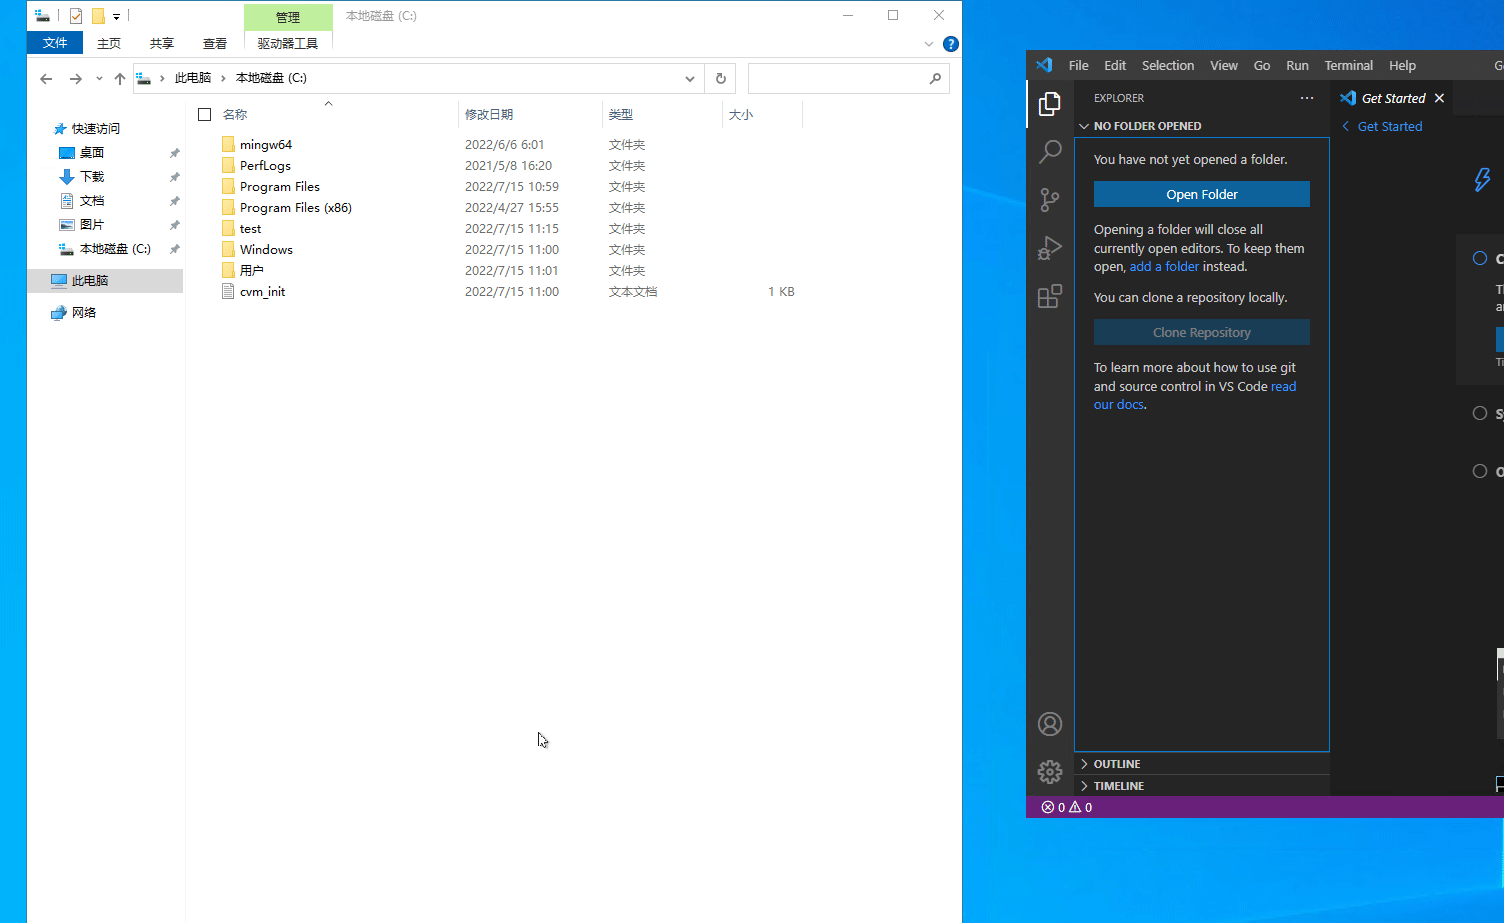Image resolution: width=1504 pixels, height=923 pixels.
Task: Open the Terminal menu in VS Code
Action: point(1348,66)
